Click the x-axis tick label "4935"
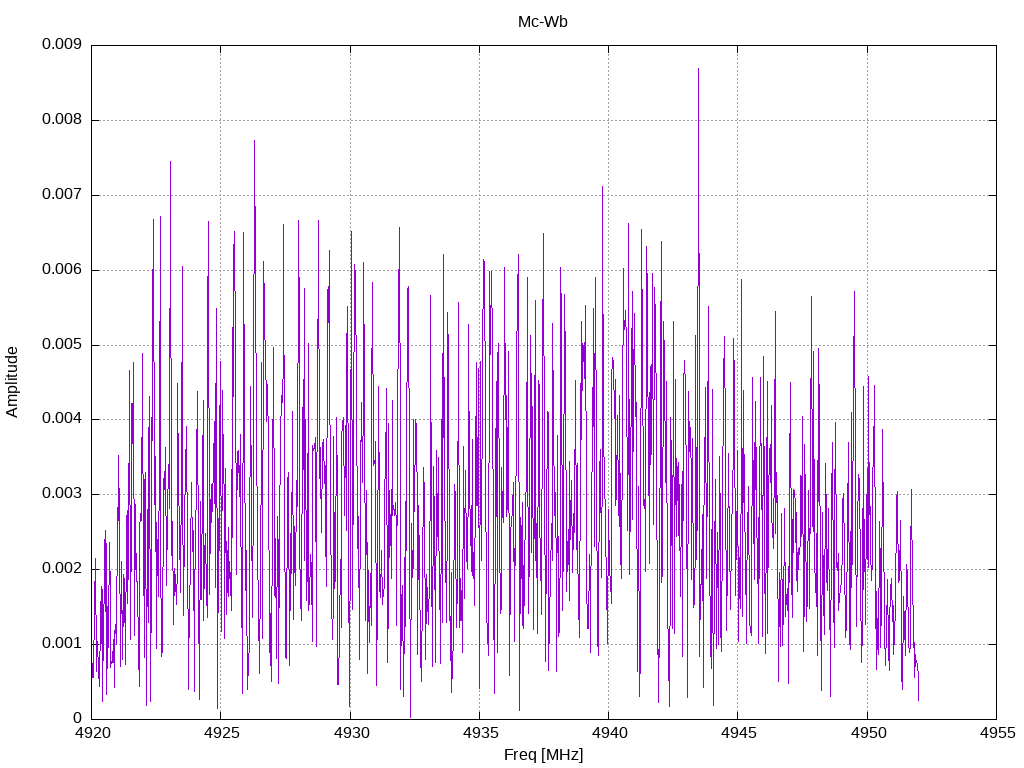 click(480, 733)
